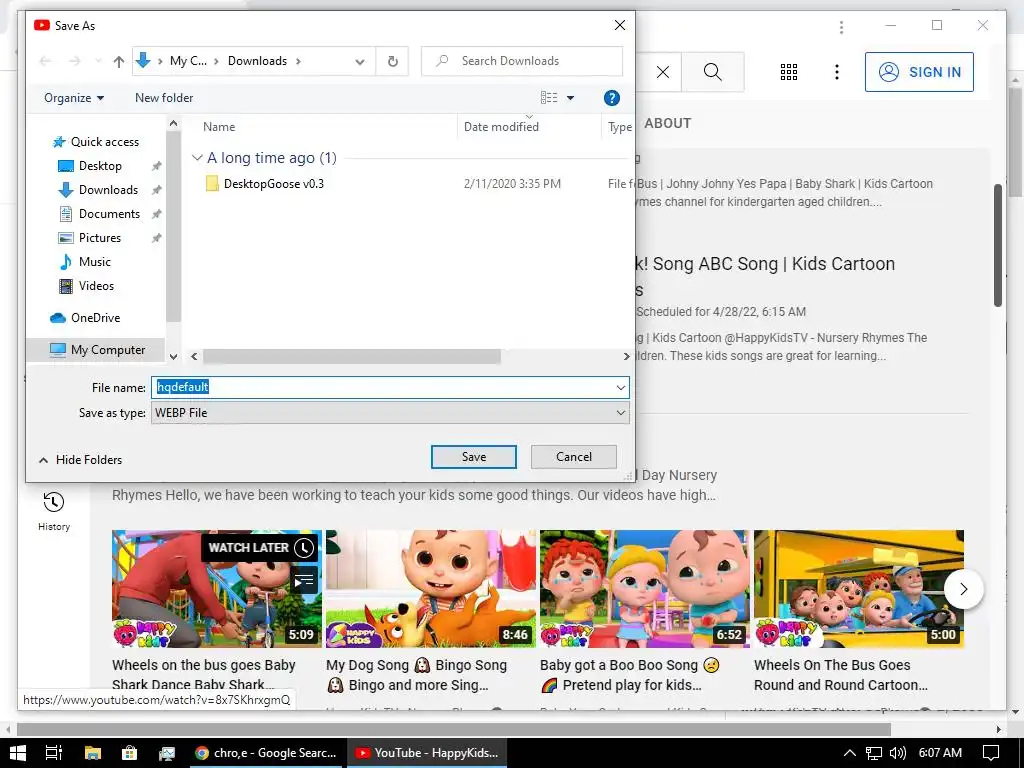Open the view options dropdown arrow
The image size is (1024, 768).
click(x=570, y=98)
